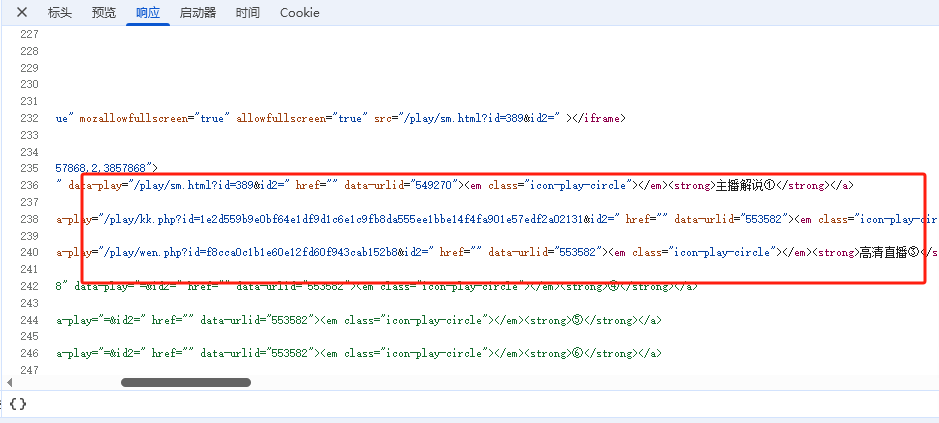Viewport: 939px width, 423px height.
Task: Click the horizontal scrollbar thumb
Action: (x=185, y=382)
